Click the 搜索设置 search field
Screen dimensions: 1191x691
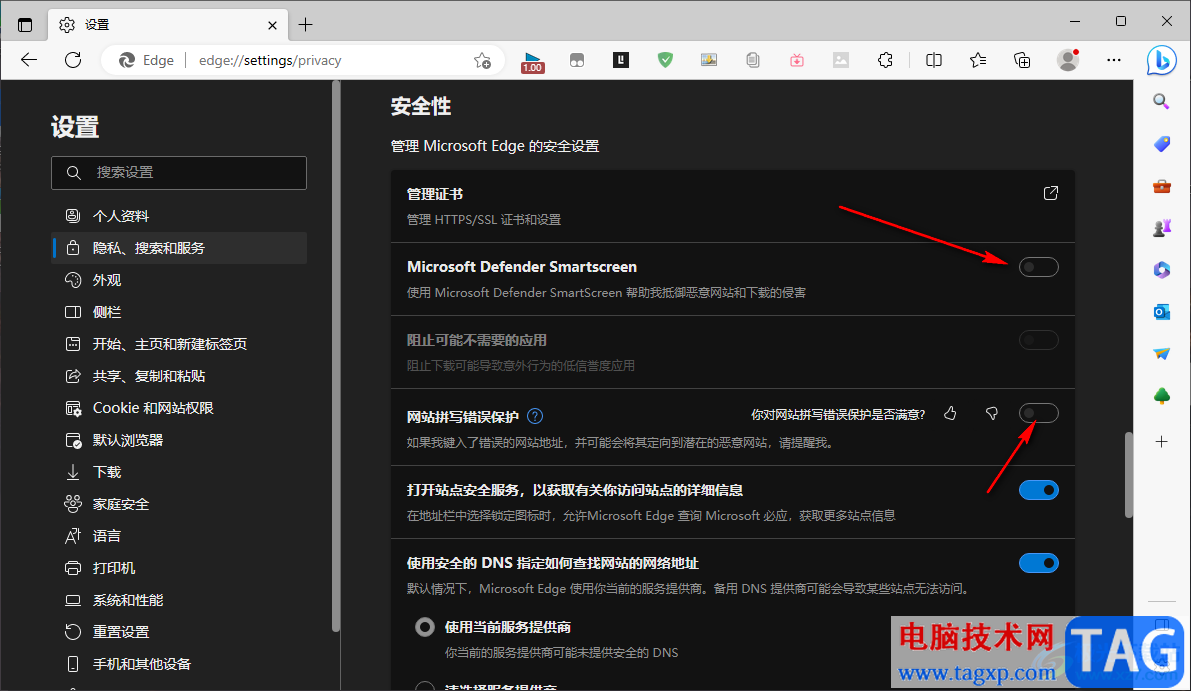coord(179,173)
